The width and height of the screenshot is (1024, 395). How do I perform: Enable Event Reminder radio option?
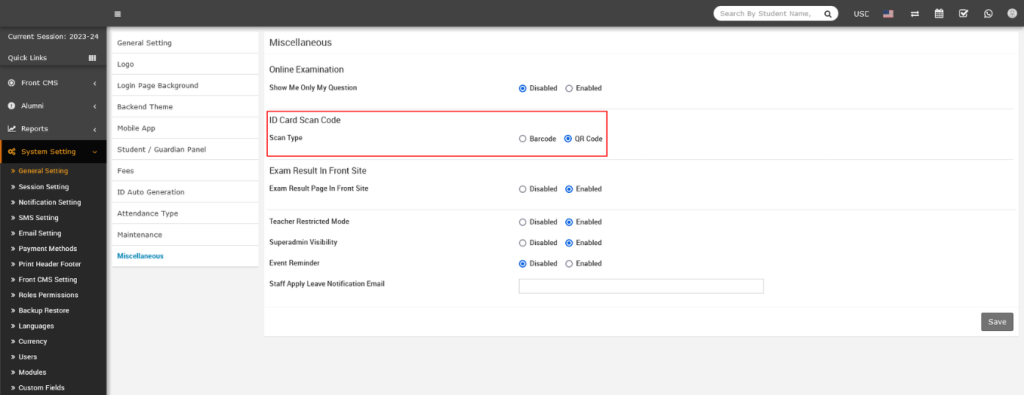[569, 264]
